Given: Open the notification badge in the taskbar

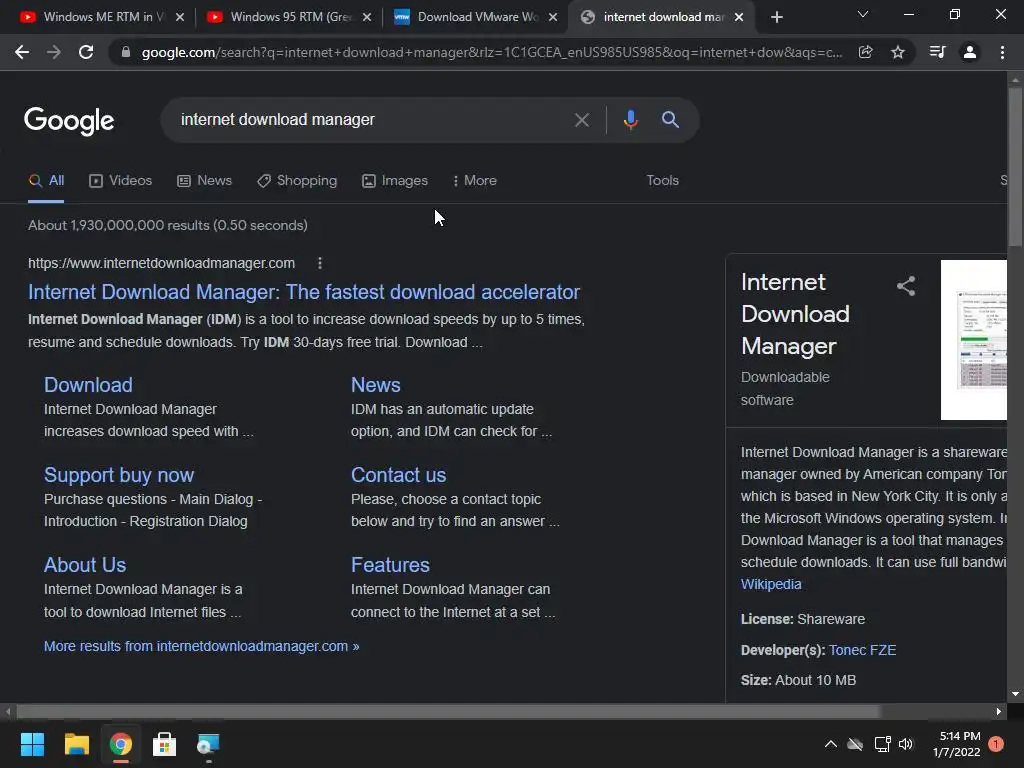Looking at the screenshot, I should click(996, 744).
